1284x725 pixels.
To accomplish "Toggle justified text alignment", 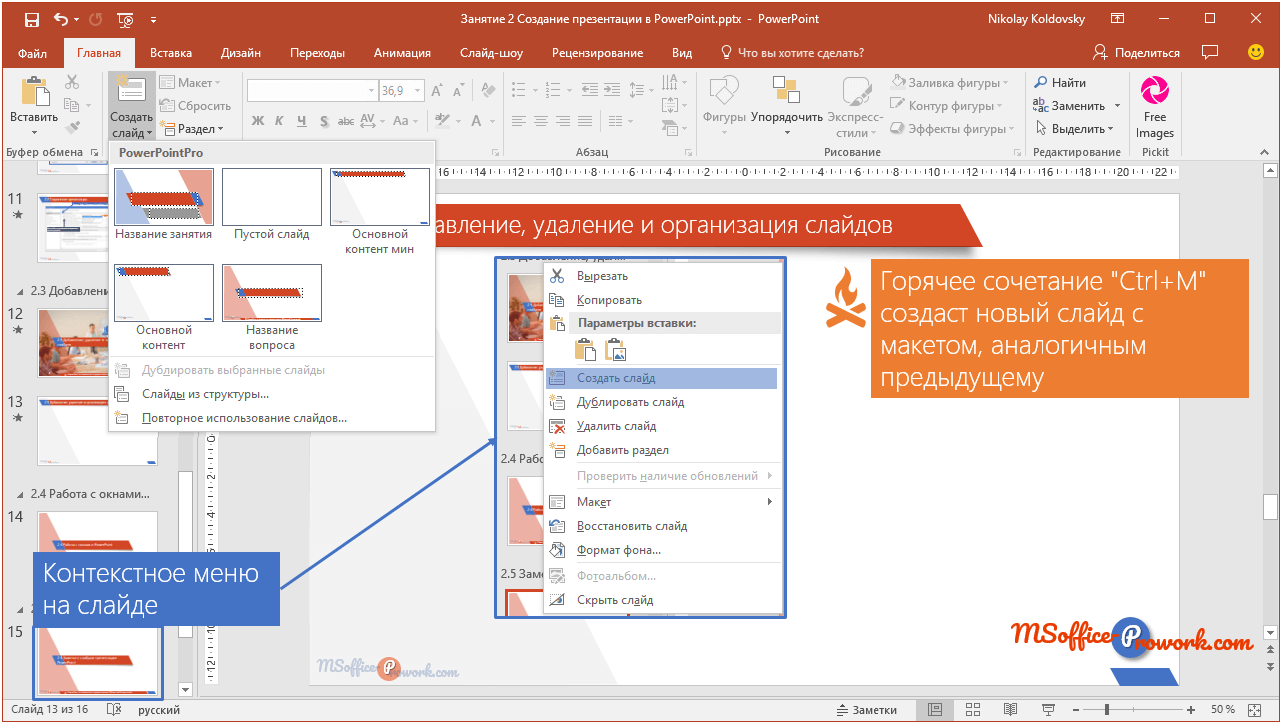I will [586, 121].
